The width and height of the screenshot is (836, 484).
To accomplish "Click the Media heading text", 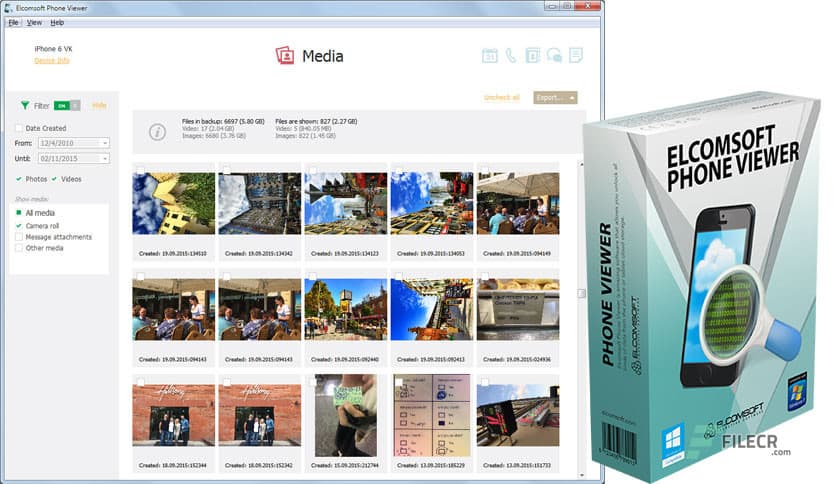I will click(x=323, y=56).
